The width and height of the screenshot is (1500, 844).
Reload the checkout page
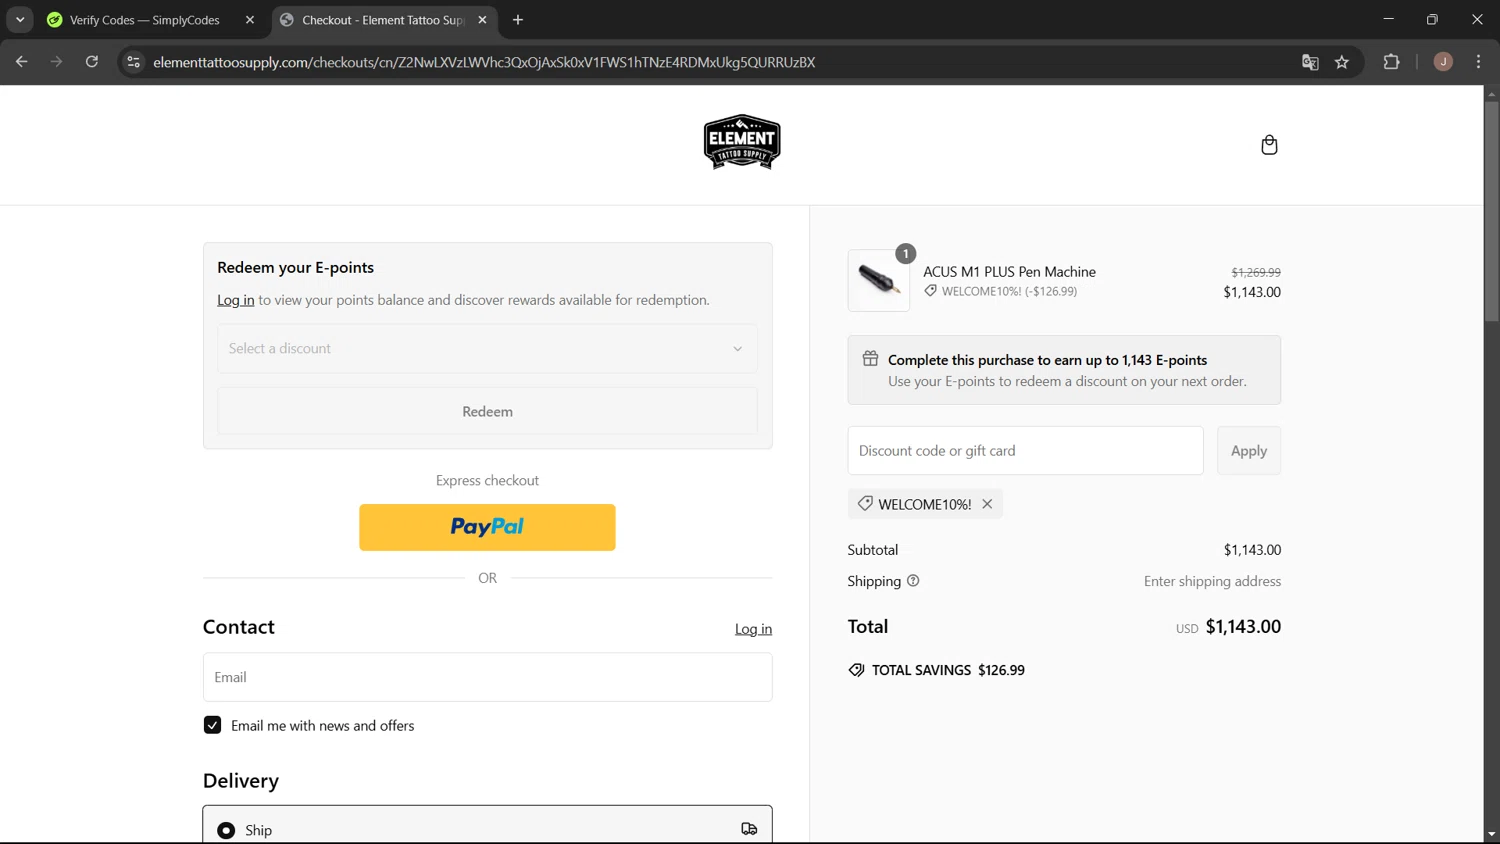pyautogui.click(x=92, y=62)
